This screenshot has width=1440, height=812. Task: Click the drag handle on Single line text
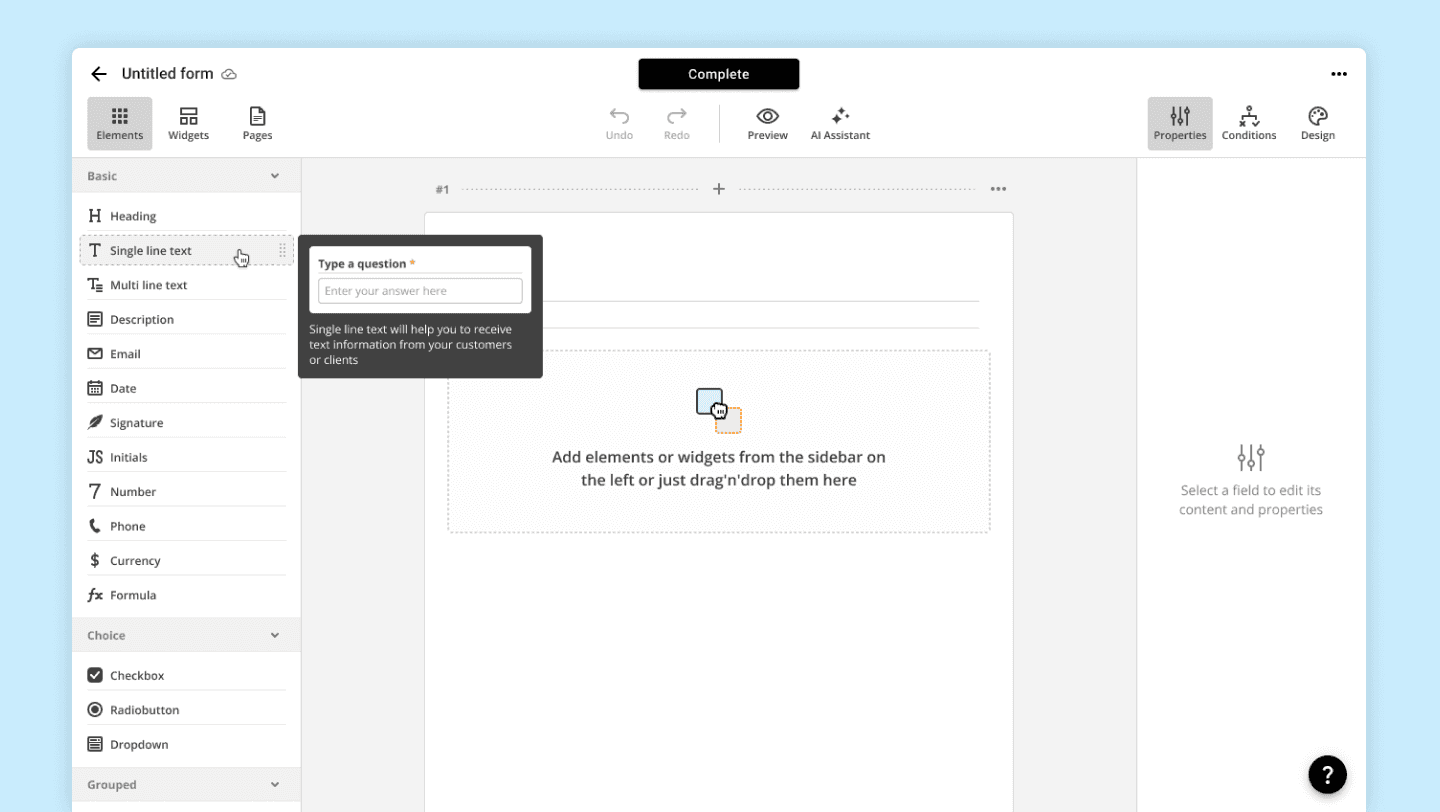pyautogui.click(x=282, y=251)
